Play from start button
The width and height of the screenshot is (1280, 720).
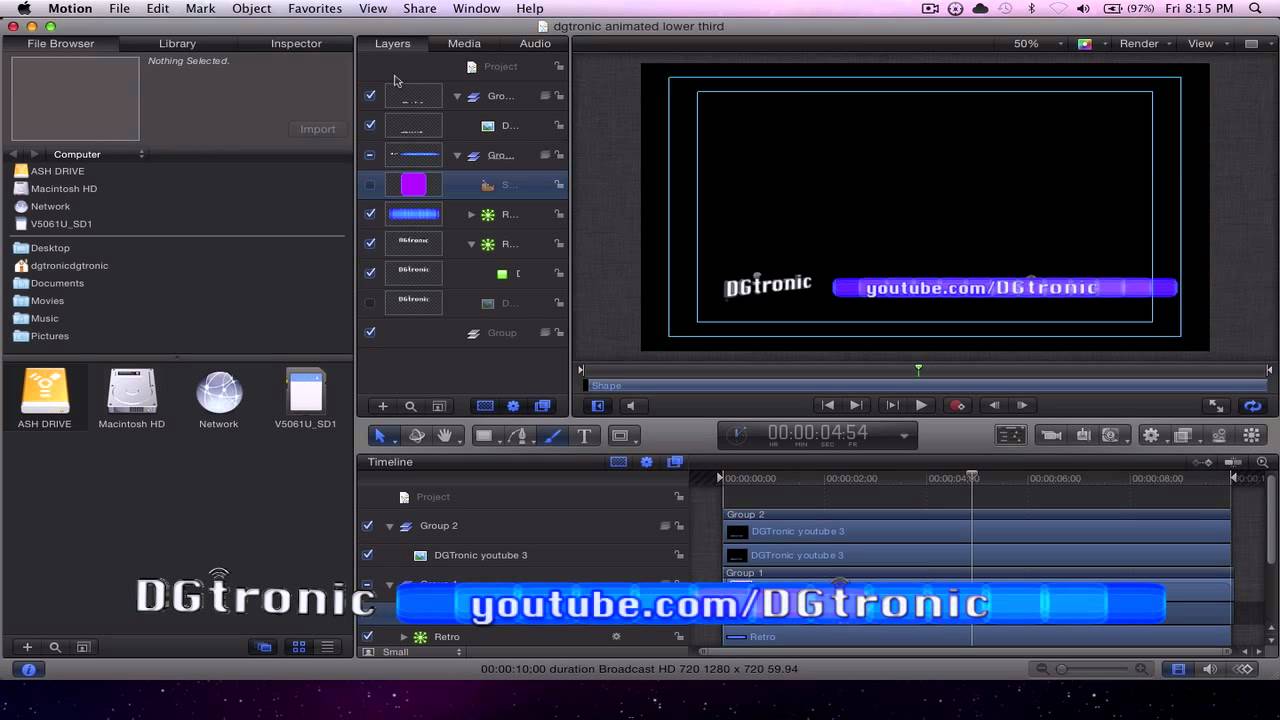tap(893, 405)
